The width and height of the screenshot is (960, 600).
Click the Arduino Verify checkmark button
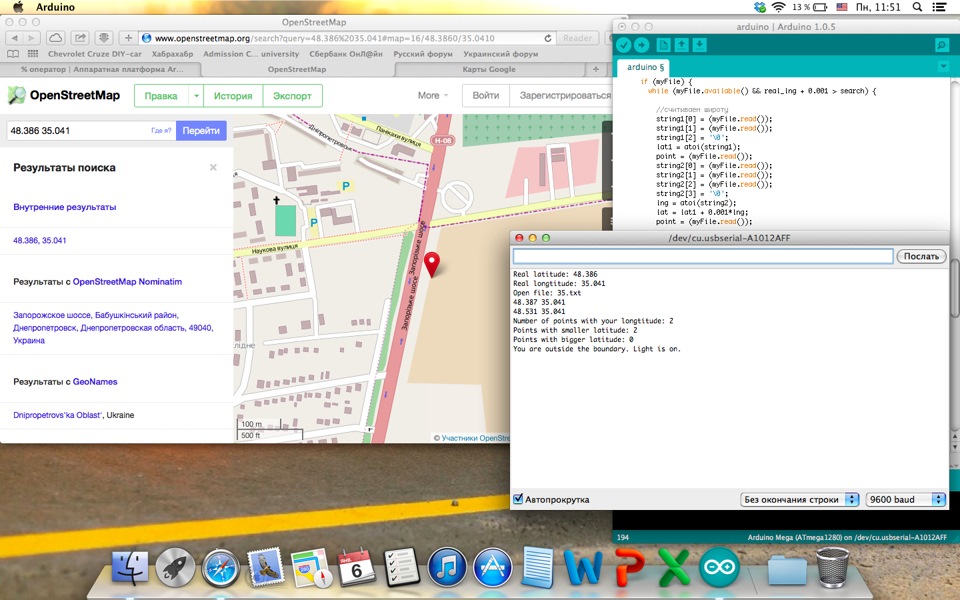point(623,45)
